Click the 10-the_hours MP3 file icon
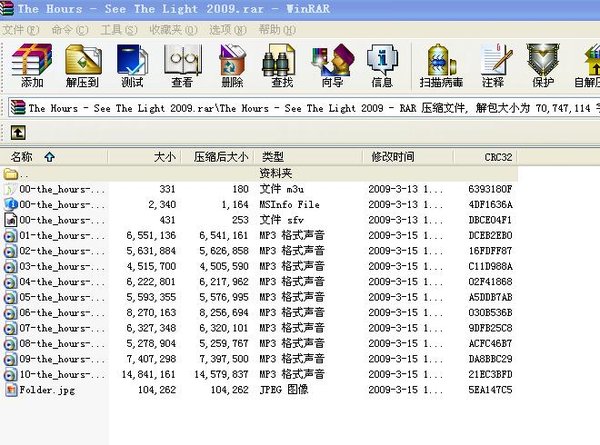Screen dimensions: 600x445 click(x=10, y=374)
